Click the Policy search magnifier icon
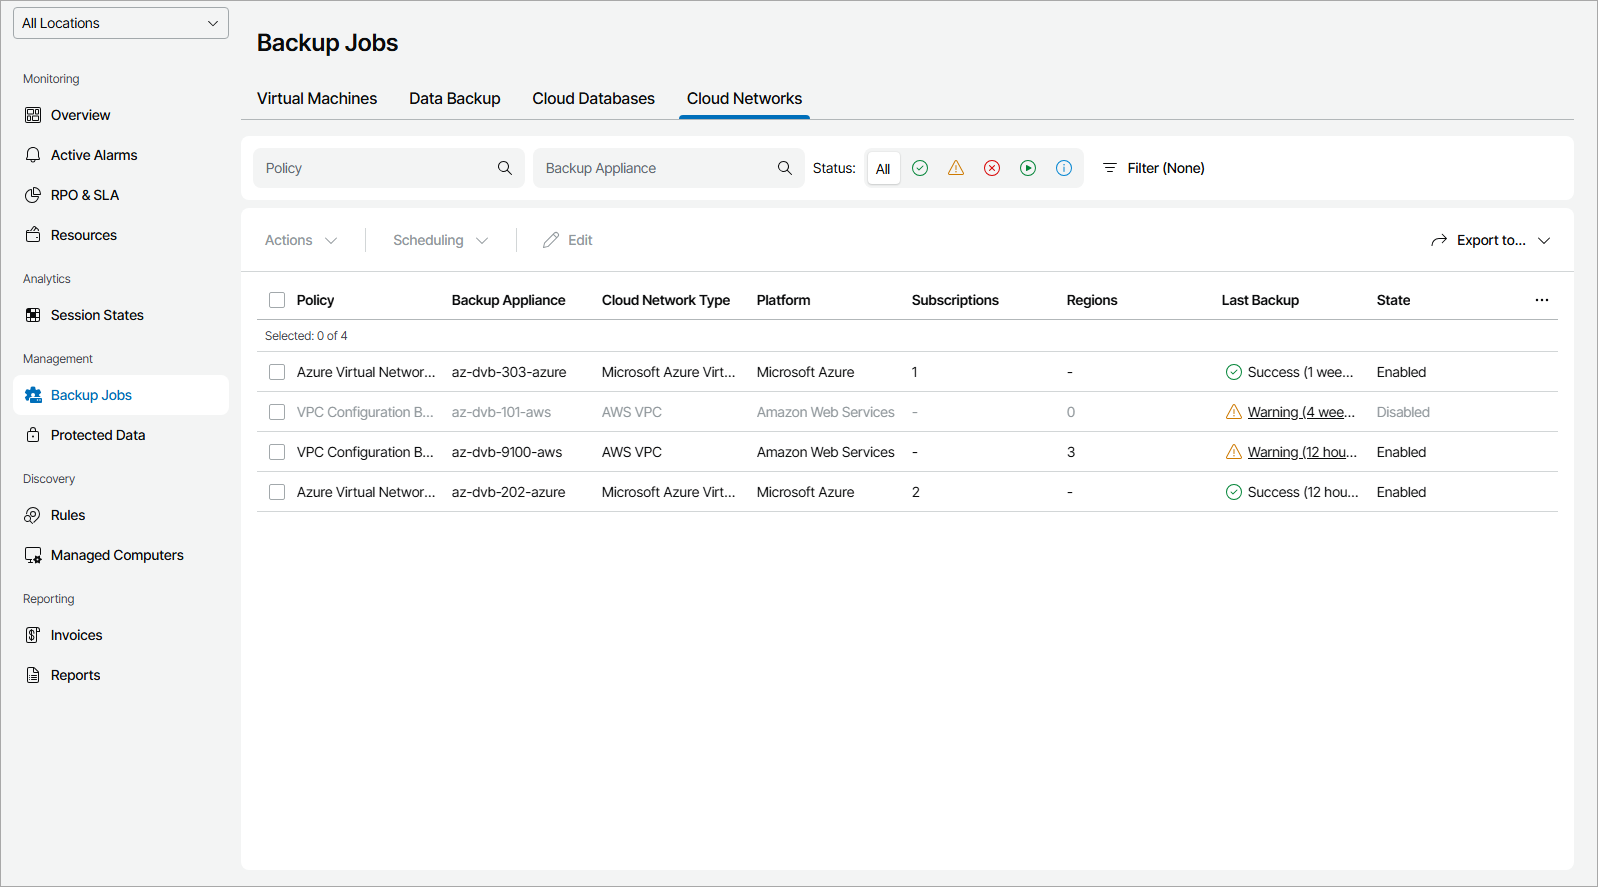Viewport: 1598px width, 887px height. pyautogui.click(x=505, y=168)
